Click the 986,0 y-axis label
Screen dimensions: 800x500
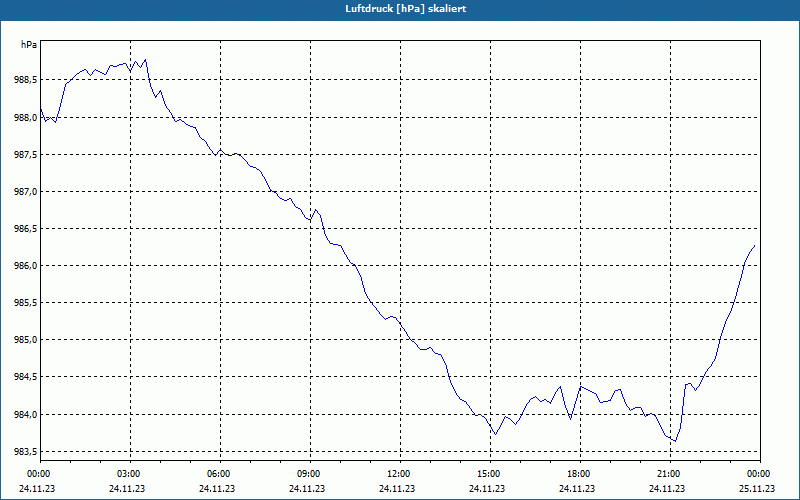25,266
